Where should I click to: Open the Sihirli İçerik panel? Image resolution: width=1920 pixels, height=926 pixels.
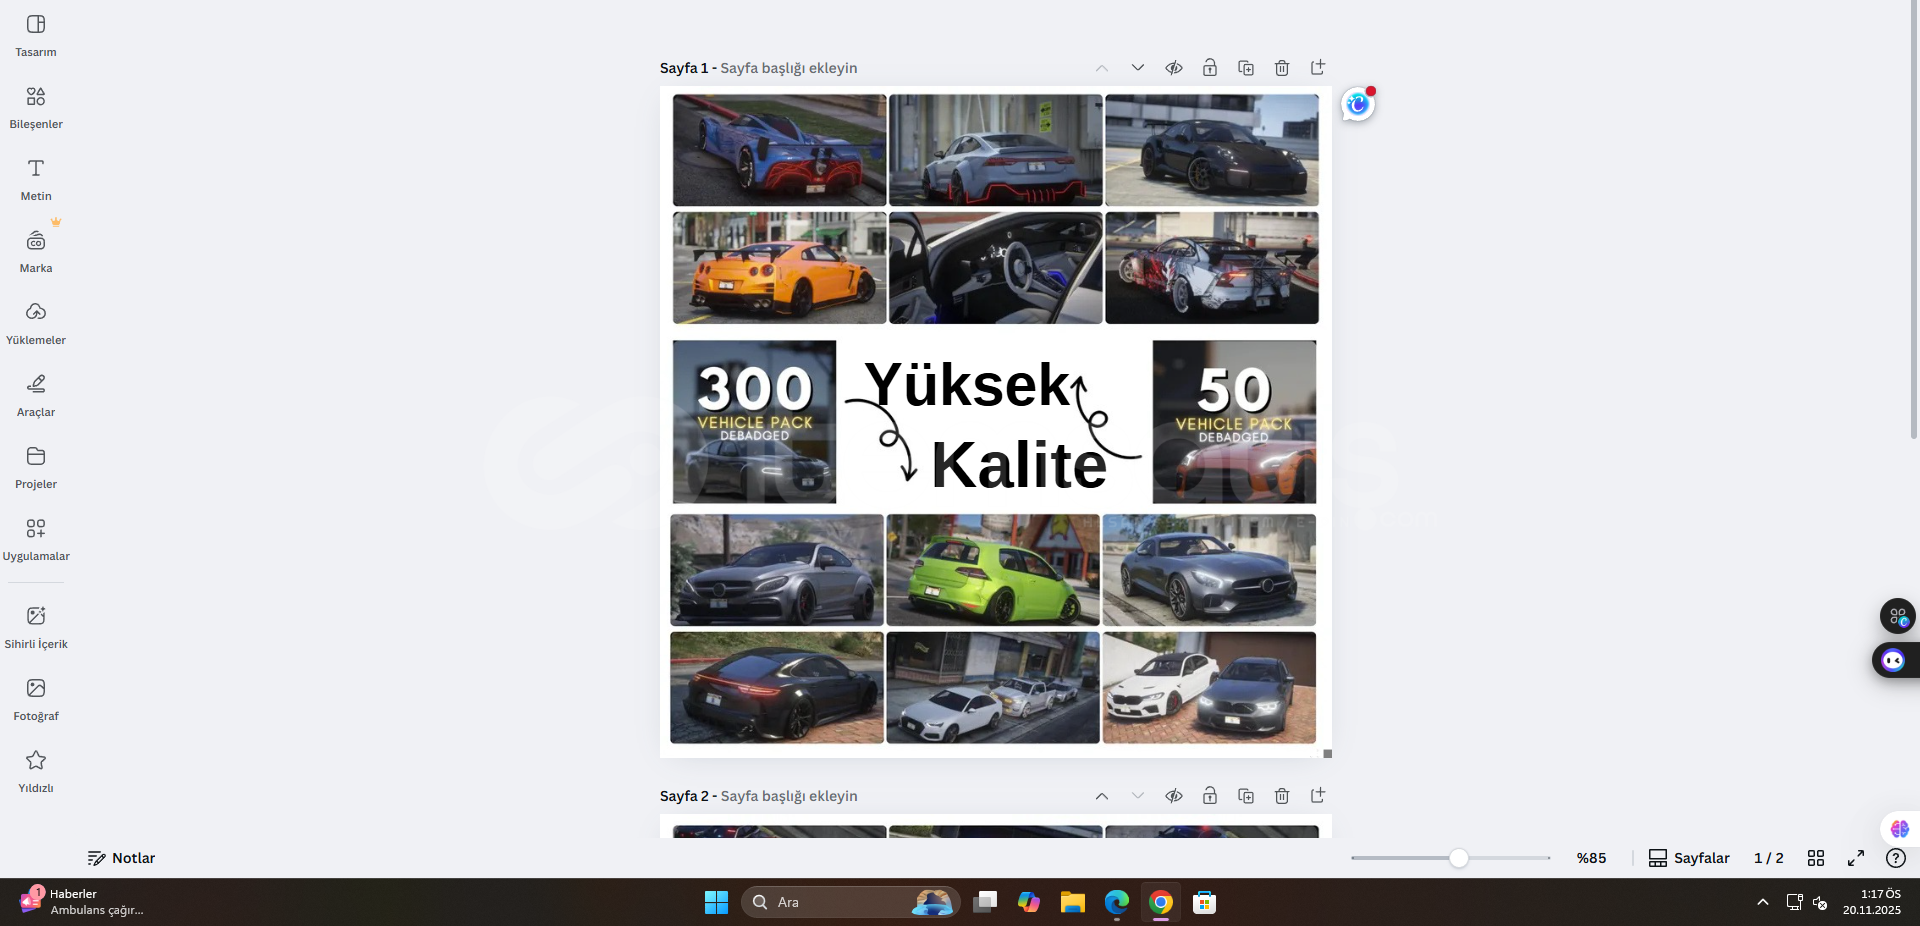pyautogui.click(x=36, y=627)
